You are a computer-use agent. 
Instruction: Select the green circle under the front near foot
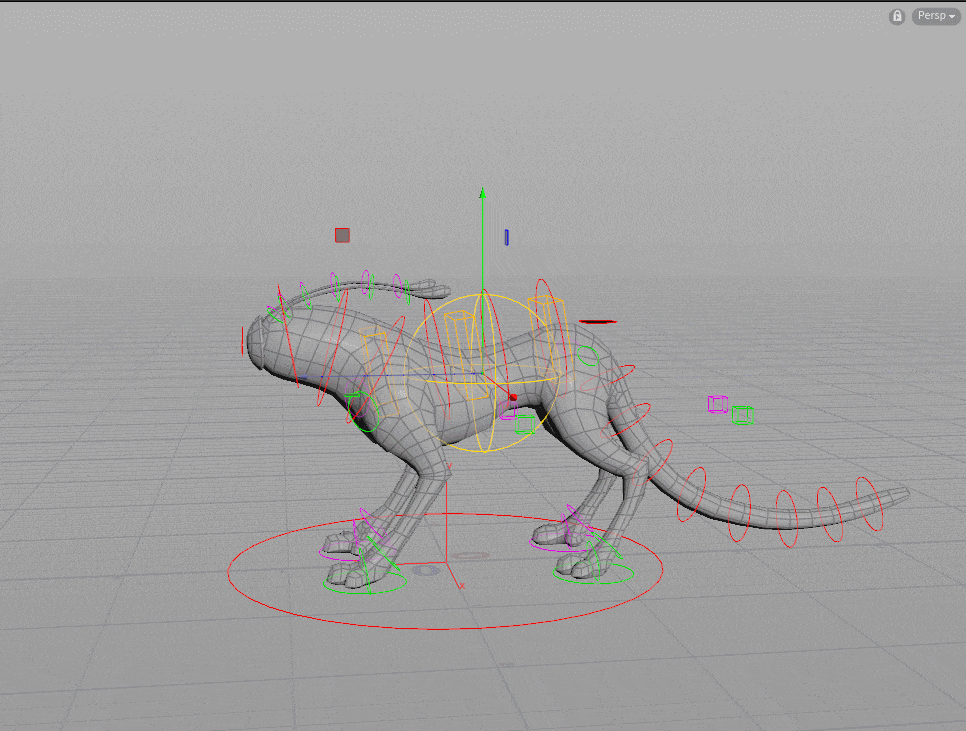click(365, 582)
